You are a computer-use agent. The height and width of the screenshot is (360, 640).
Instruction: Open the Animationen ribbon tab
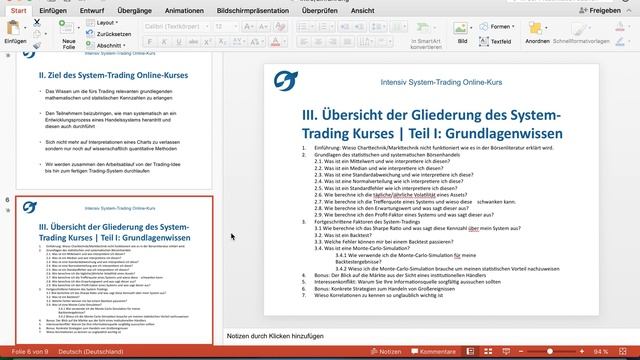(x=184, y=11)
